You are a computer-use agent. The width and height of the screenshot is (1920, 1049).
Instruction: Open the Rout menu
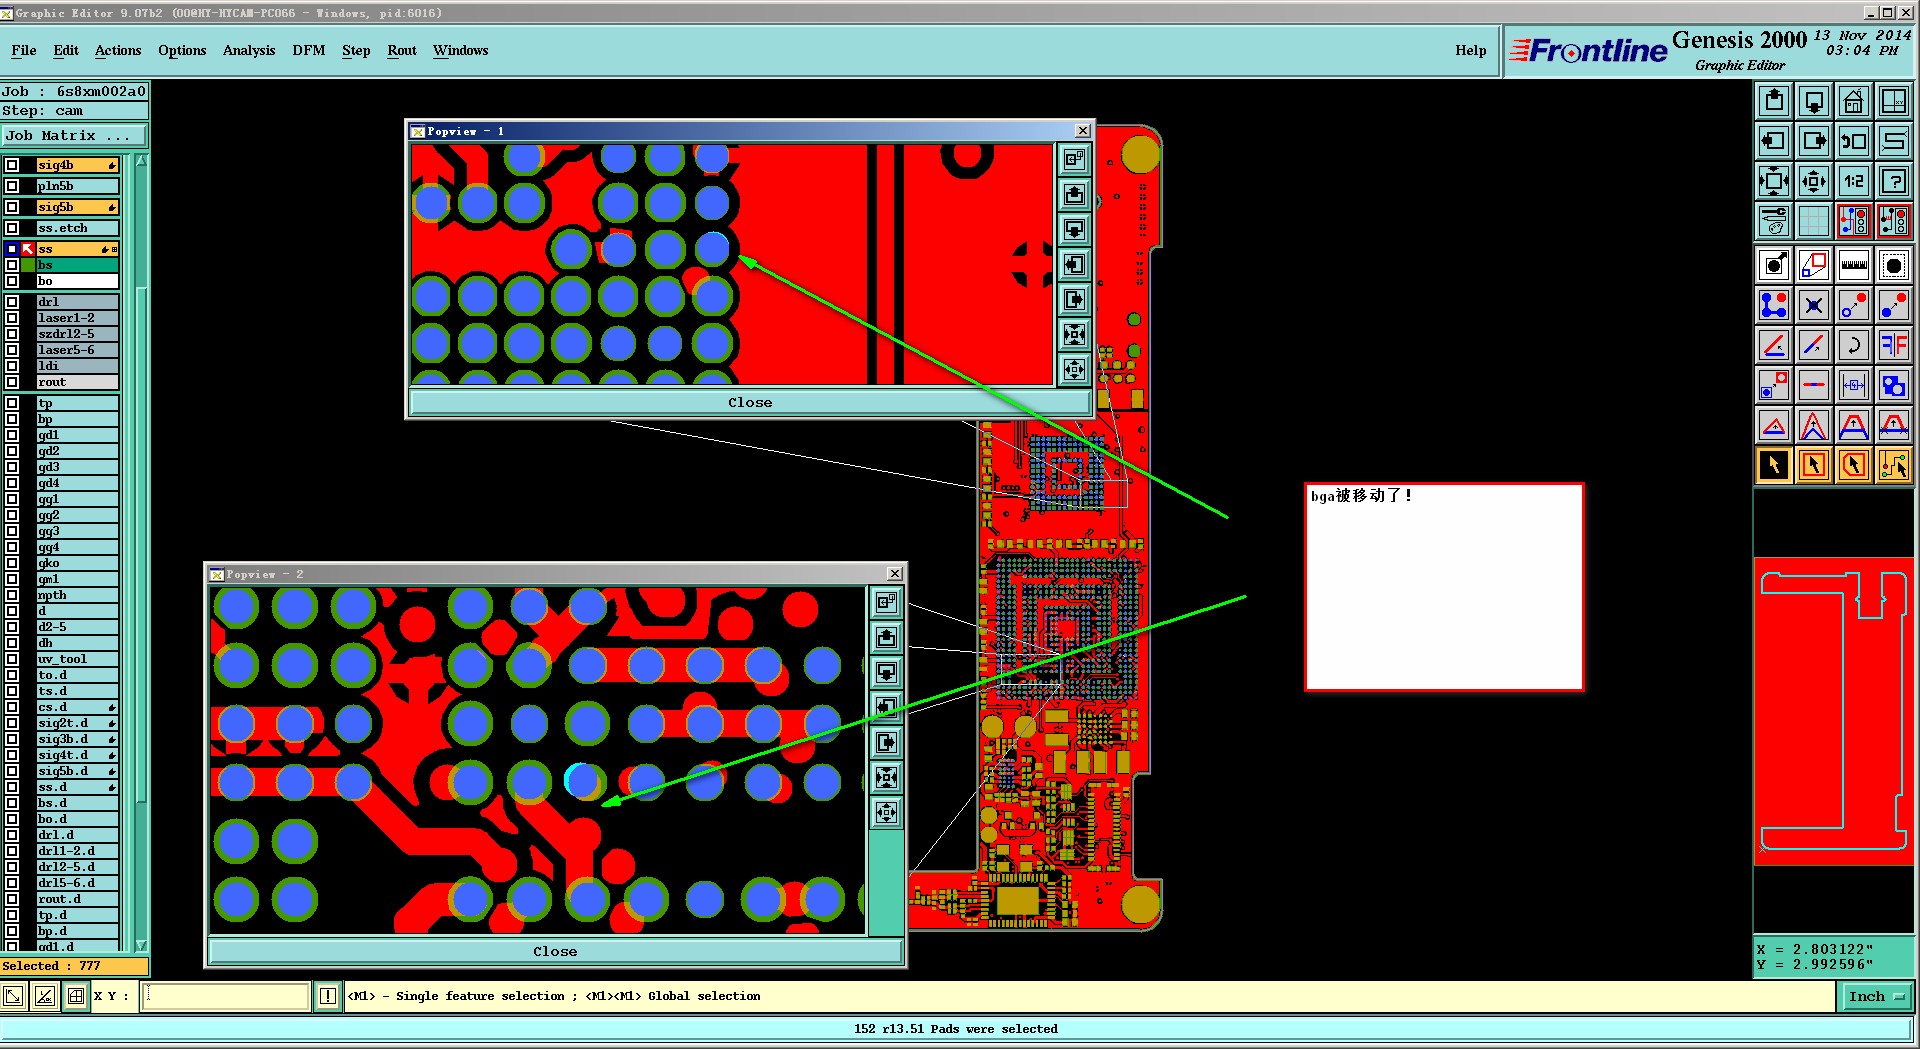[402, 50]
